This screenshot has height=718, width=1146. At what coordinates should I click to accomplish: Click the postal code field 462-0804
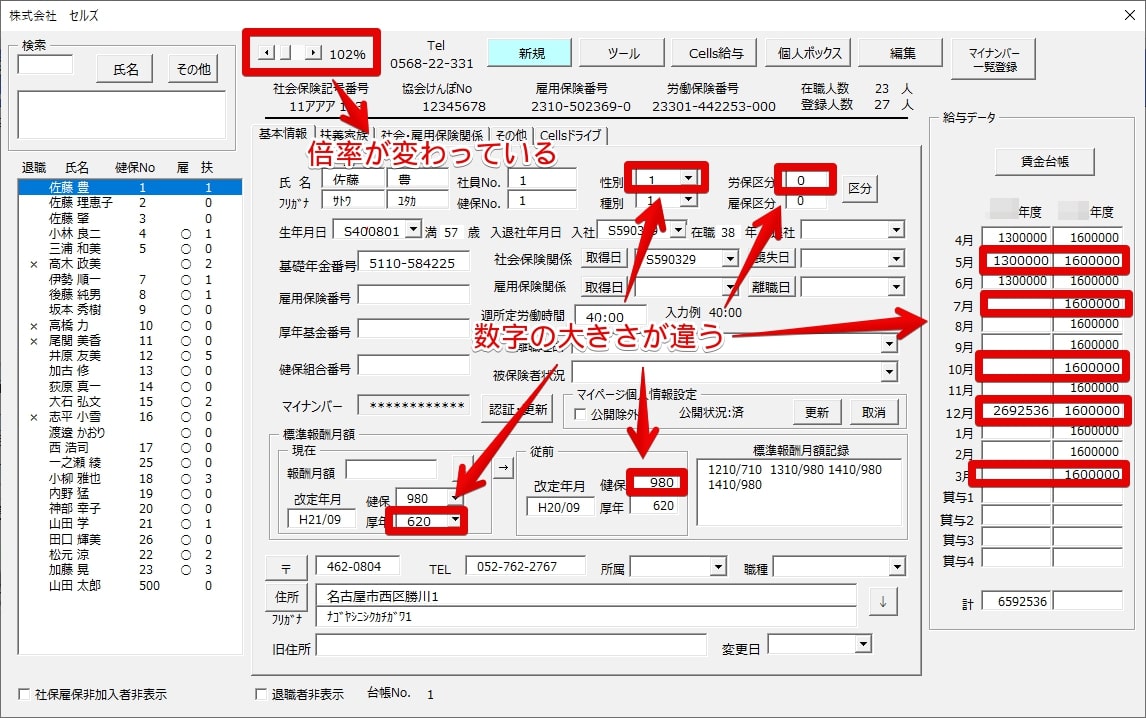click(x=357, y=567)
